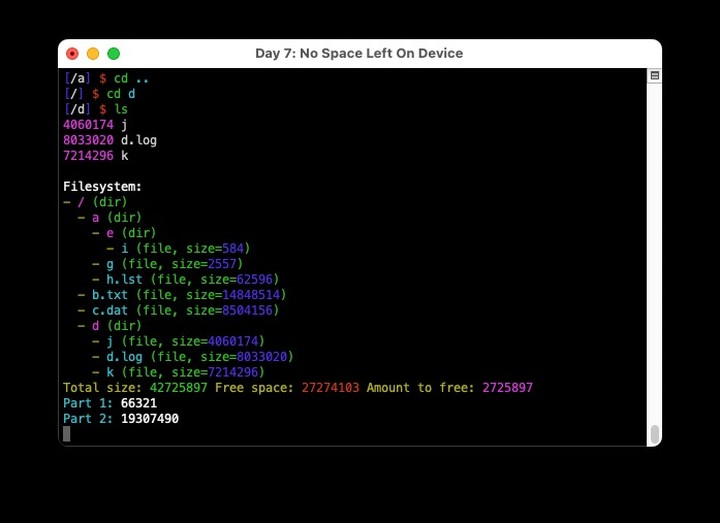Click the 'c.dat (file, size=8504156)' row
The height and width of the screenshot is (523, 720).
point(178,310)
